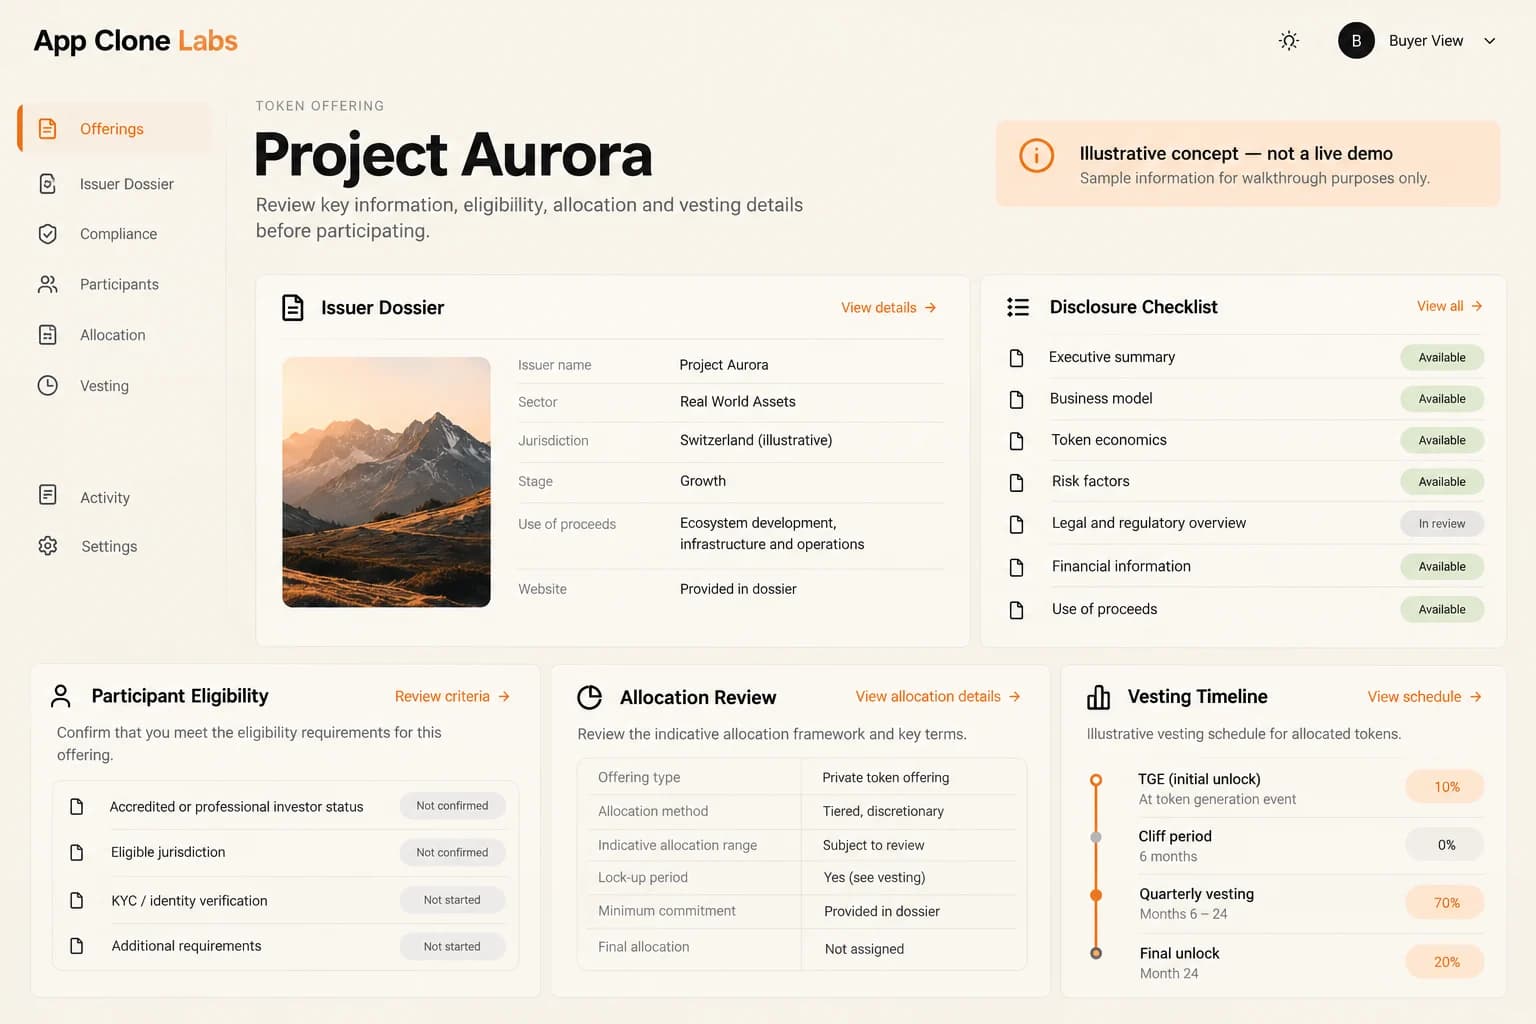Click View all in Disclosure Checklist
1536x1024 pixels.
tap(1449, 306)
